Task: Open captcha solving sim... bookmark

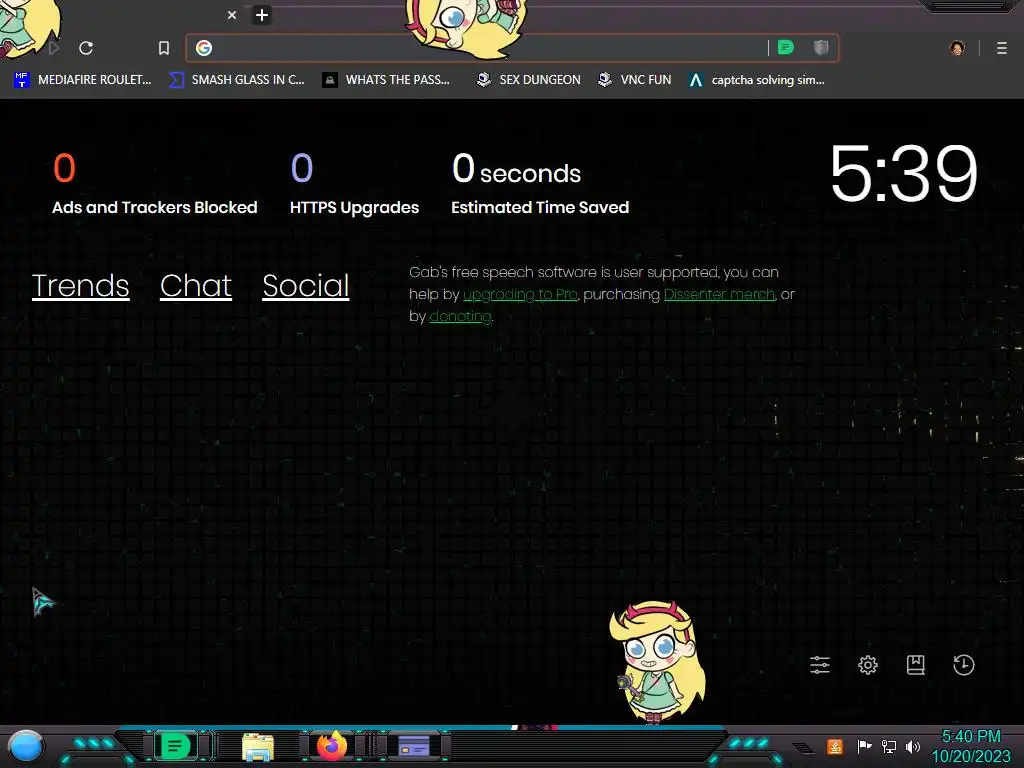Action: (x=757, y=80)
